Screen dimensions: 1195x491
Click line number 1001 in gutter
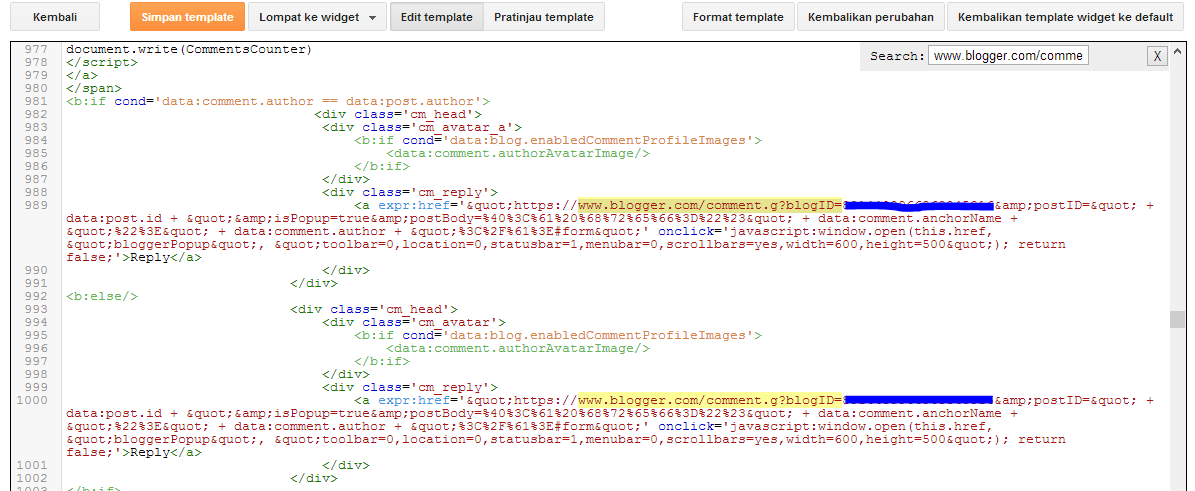coord(33,465)
